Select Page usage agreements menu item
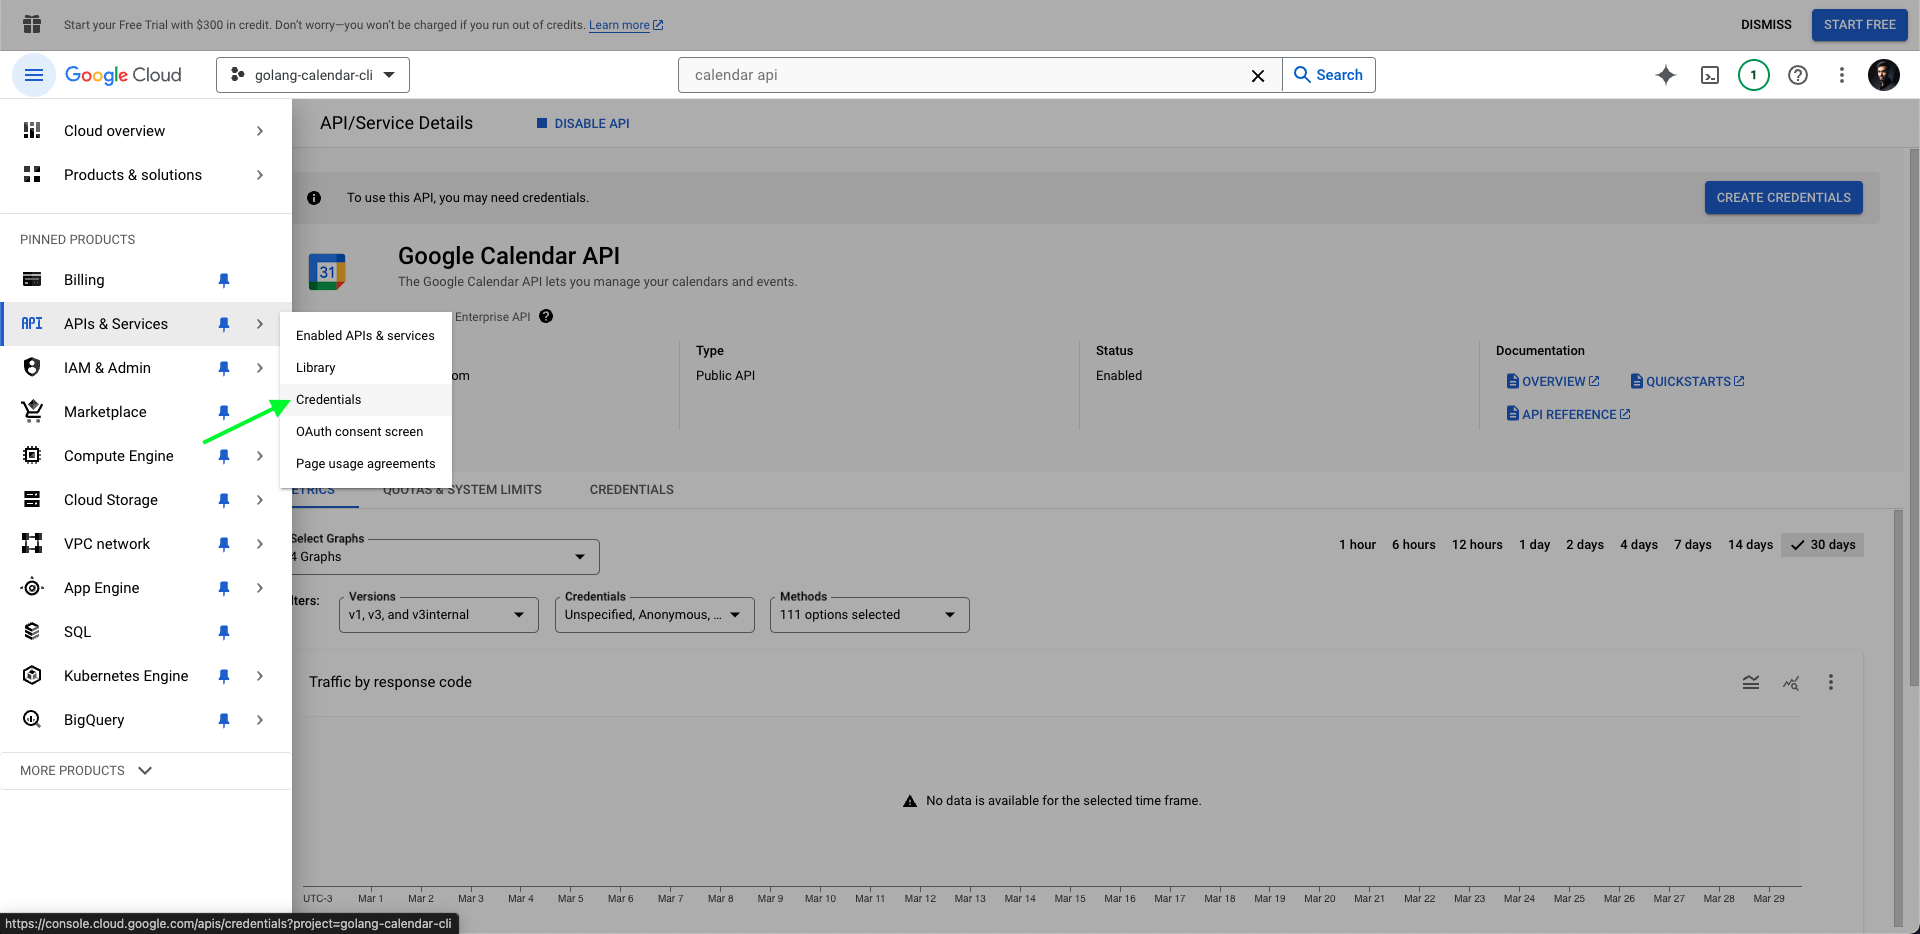 (366, 464)
